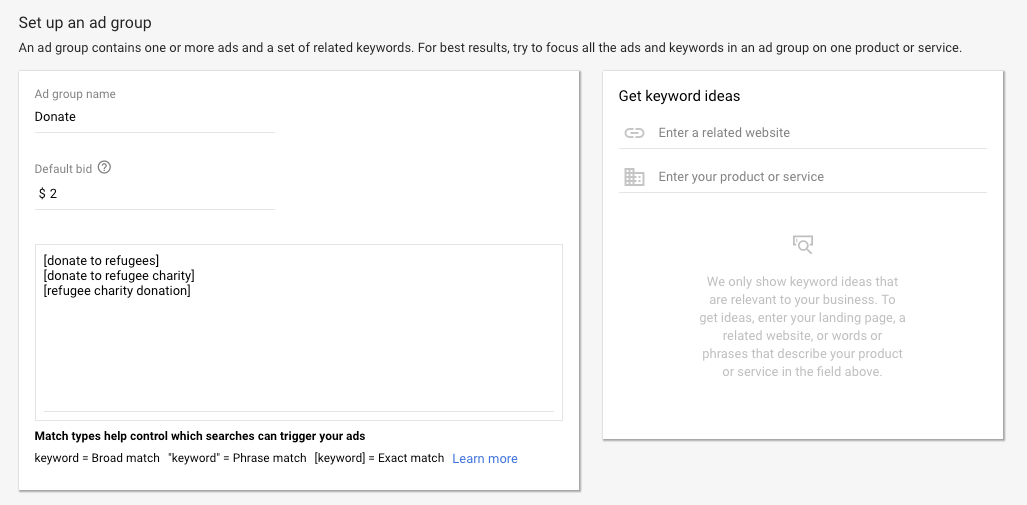Screen dimensions: 1027x505
Task: Click the Ad group name label
Action: 75,94
